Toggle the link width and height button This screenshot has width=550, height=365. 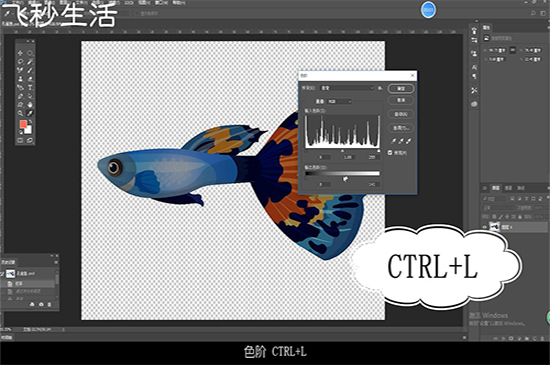pyautogui.click(x=512, y=50)
